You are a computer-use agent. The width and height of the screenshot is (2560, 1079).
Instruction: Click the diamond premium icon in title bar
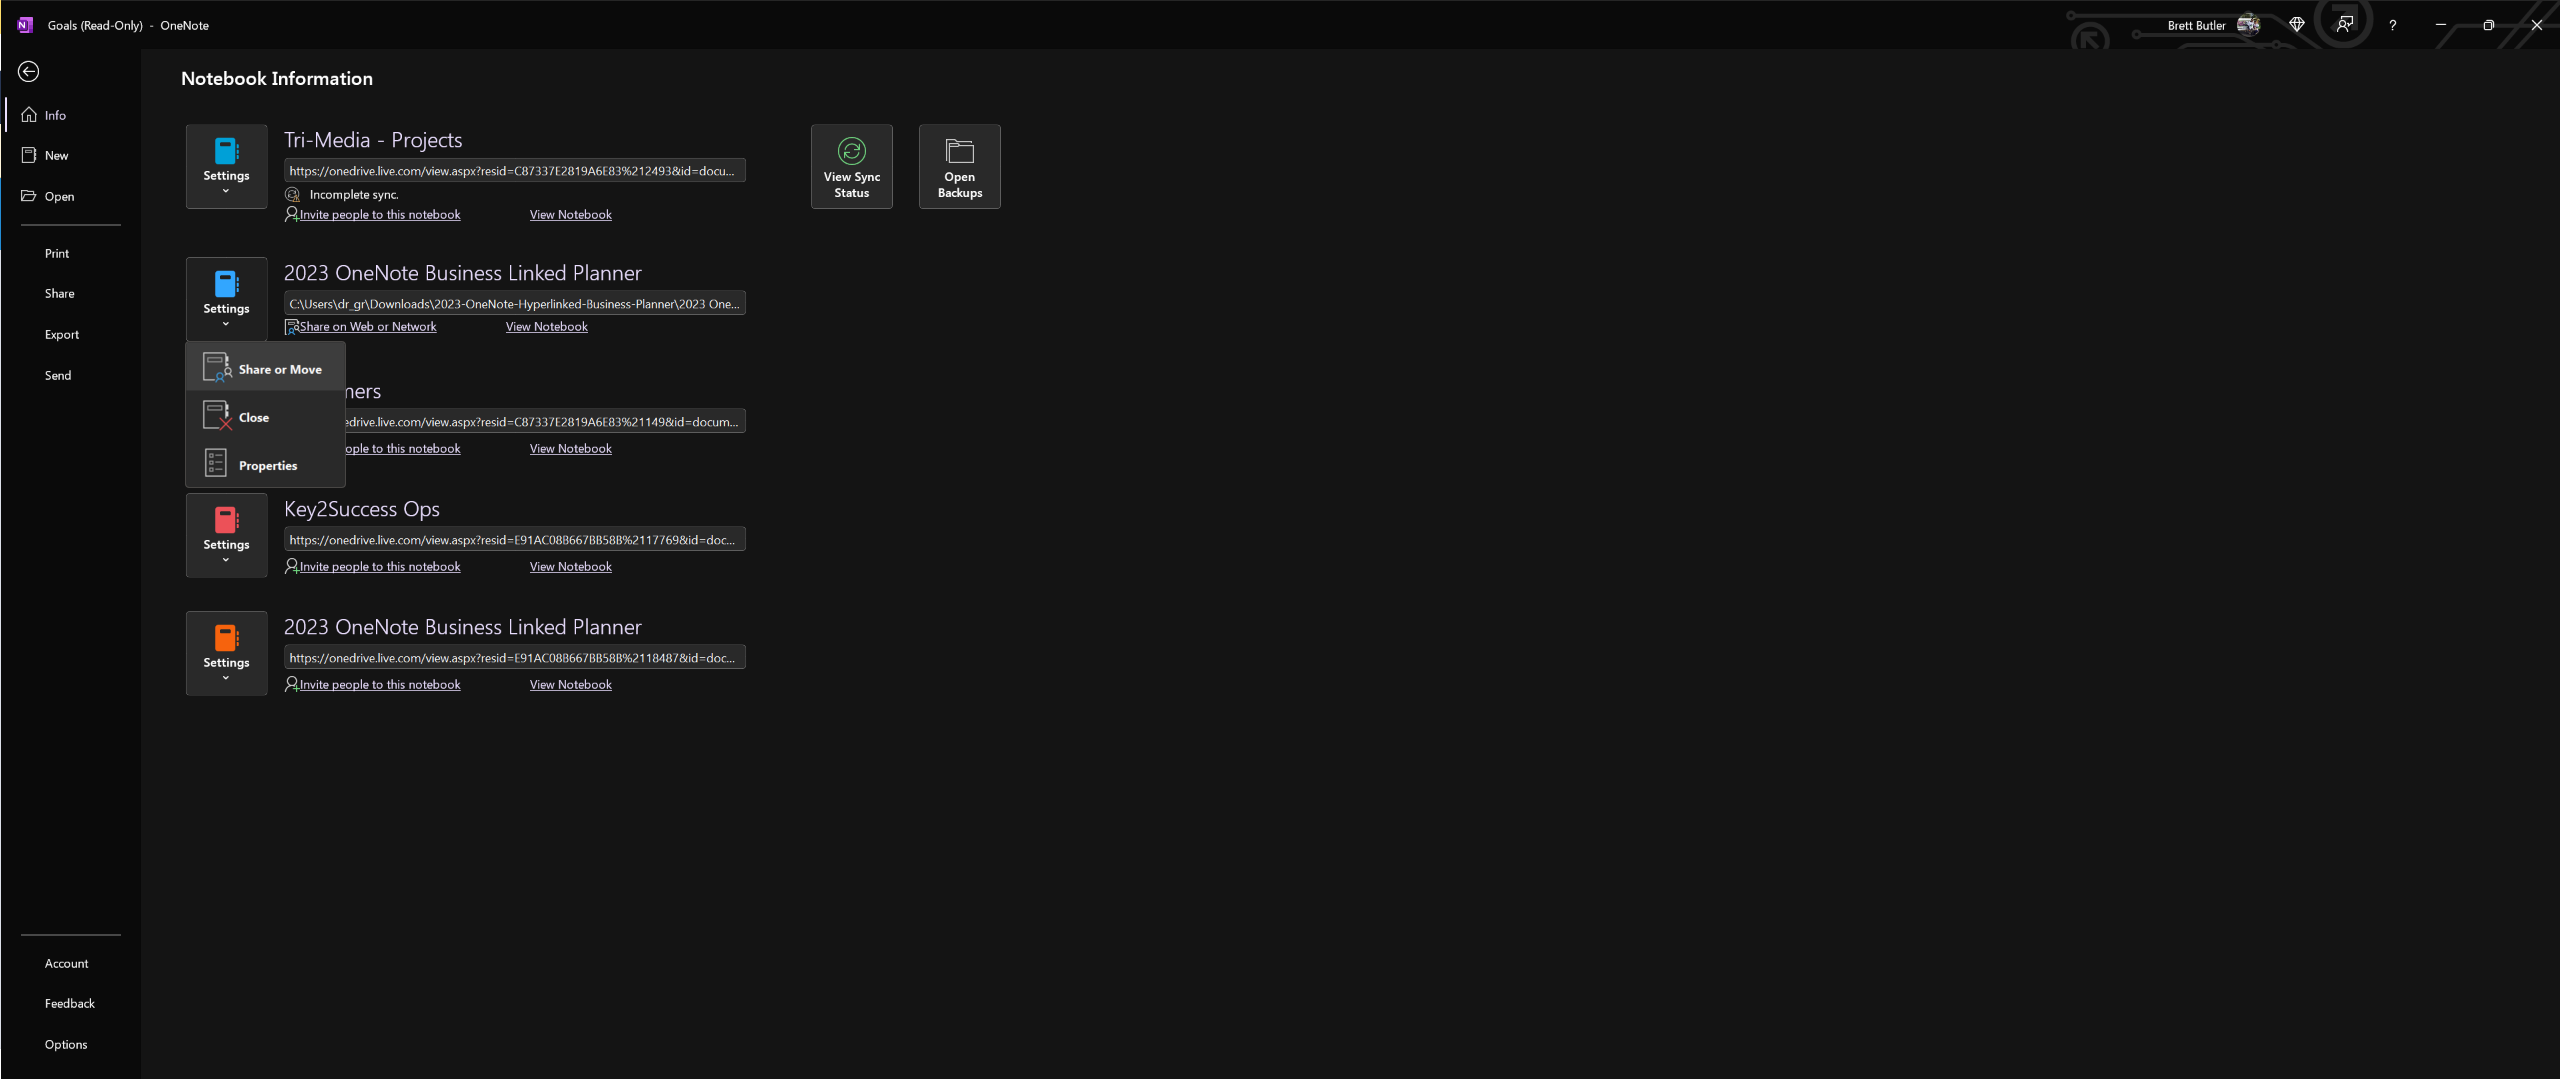click(2296, 25)
